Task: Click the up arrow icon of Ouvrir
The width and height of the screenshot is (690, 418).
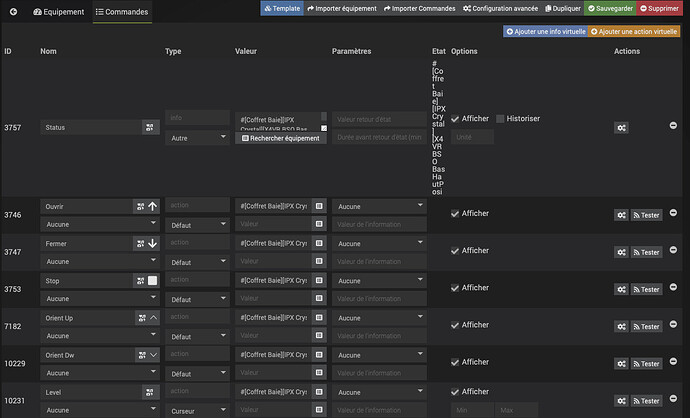Action: tap(152, 206)
